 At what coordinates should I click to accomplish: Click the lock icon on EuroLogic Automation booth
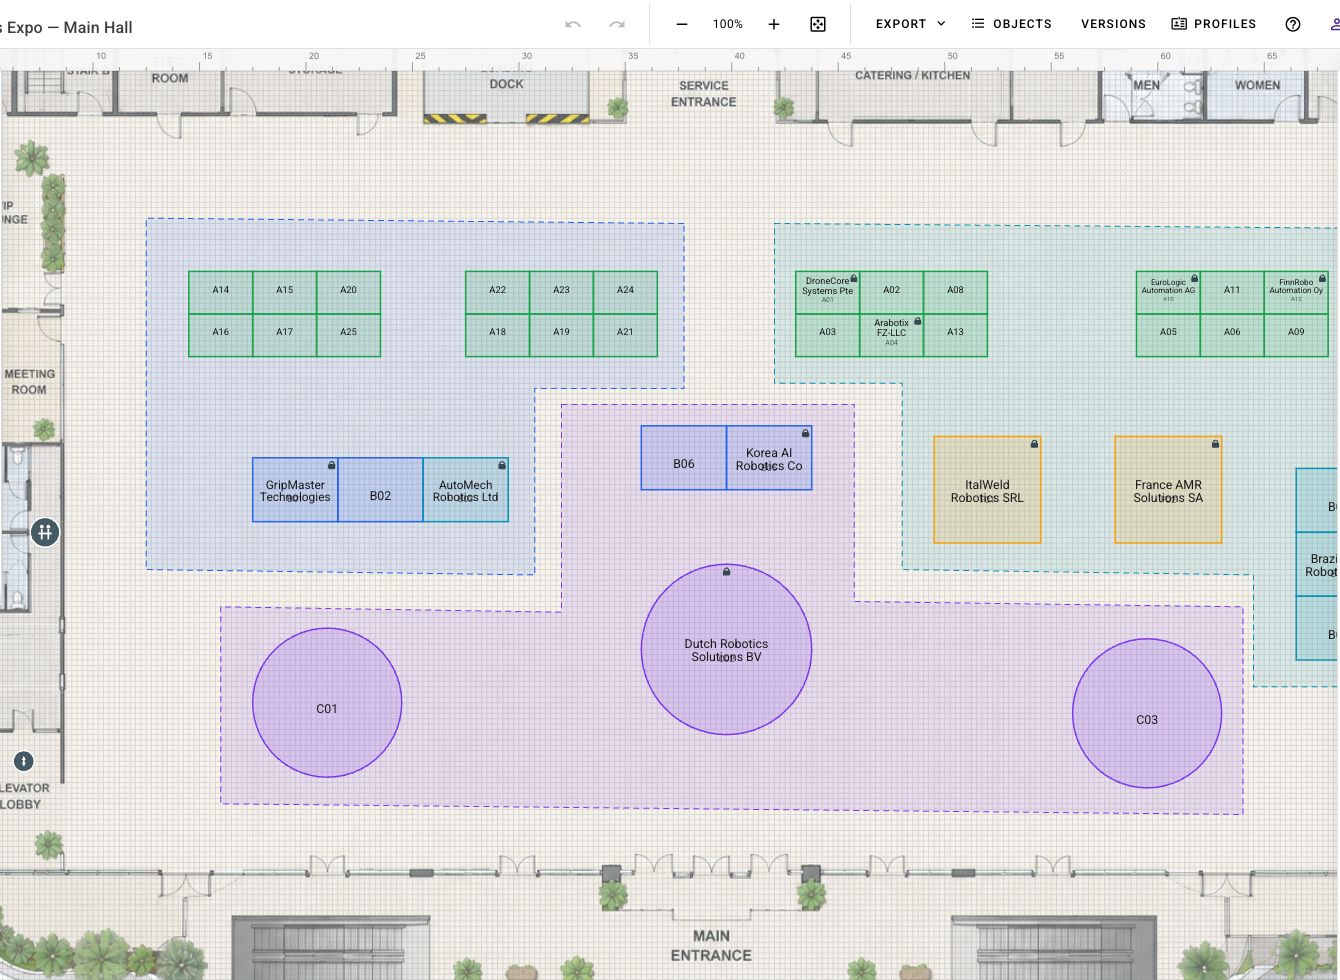point(1194,279)
